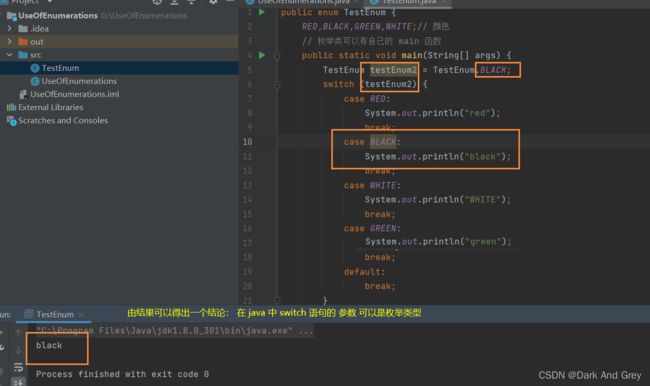
Task: Select the TestEnum run tab
Action: [54, 314]
